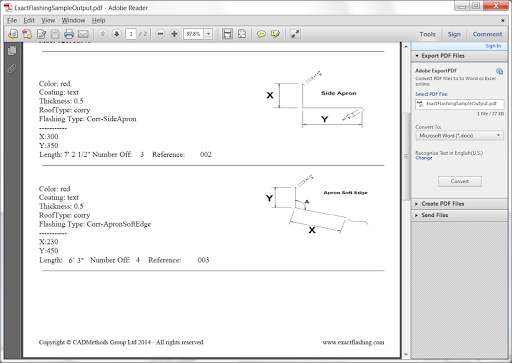The height and width of the screenshot is (363, 512).
Task: Click the Open file toolbar icon
Action: tap(13, 34)
